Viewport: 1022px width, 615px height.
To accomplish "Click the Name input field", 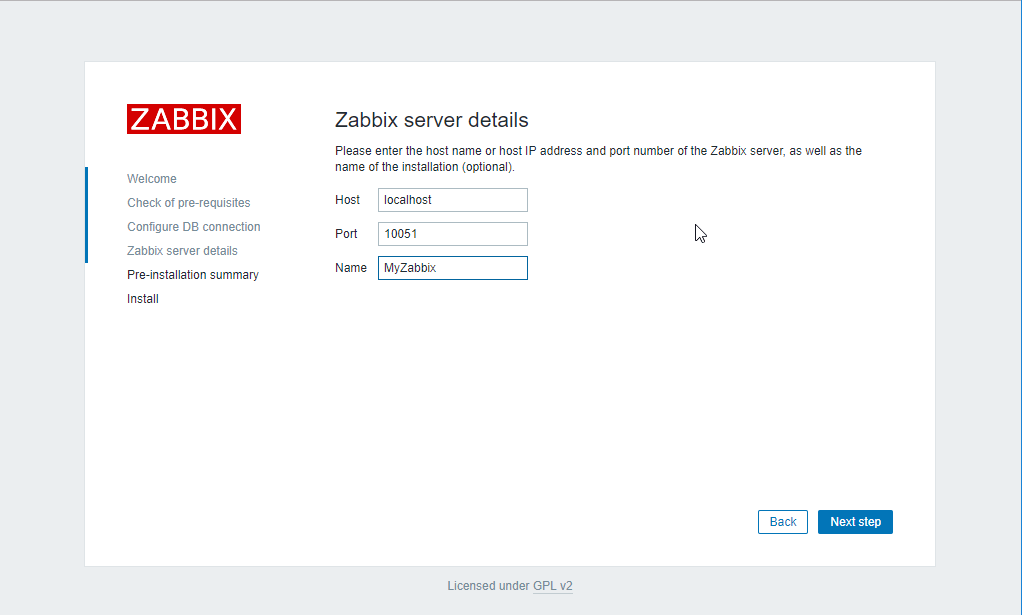I will (x=452, y=268).
